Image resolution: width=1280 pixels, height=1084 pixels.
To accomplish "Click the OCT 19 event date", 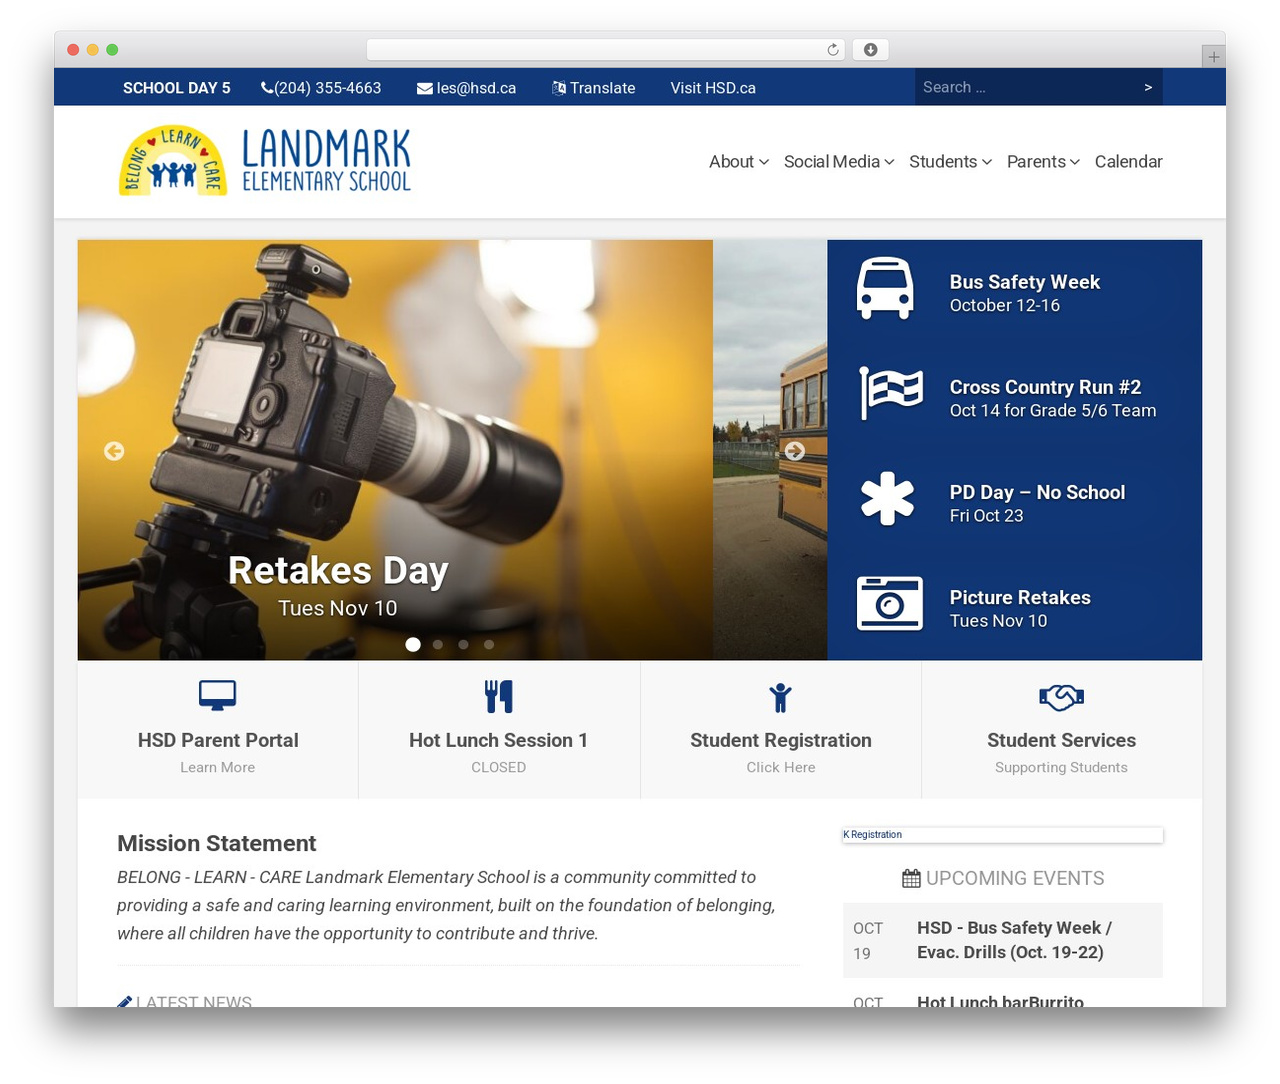I will pyautogui.click(x=868, y=940).
